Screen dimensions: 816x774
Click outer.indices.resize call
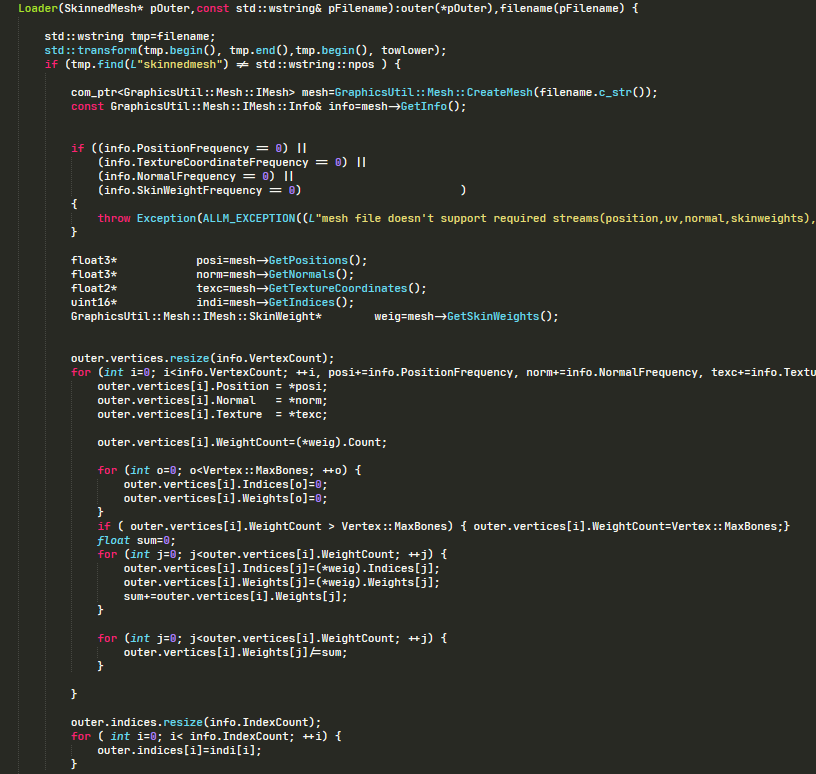[x=196, y=723]
